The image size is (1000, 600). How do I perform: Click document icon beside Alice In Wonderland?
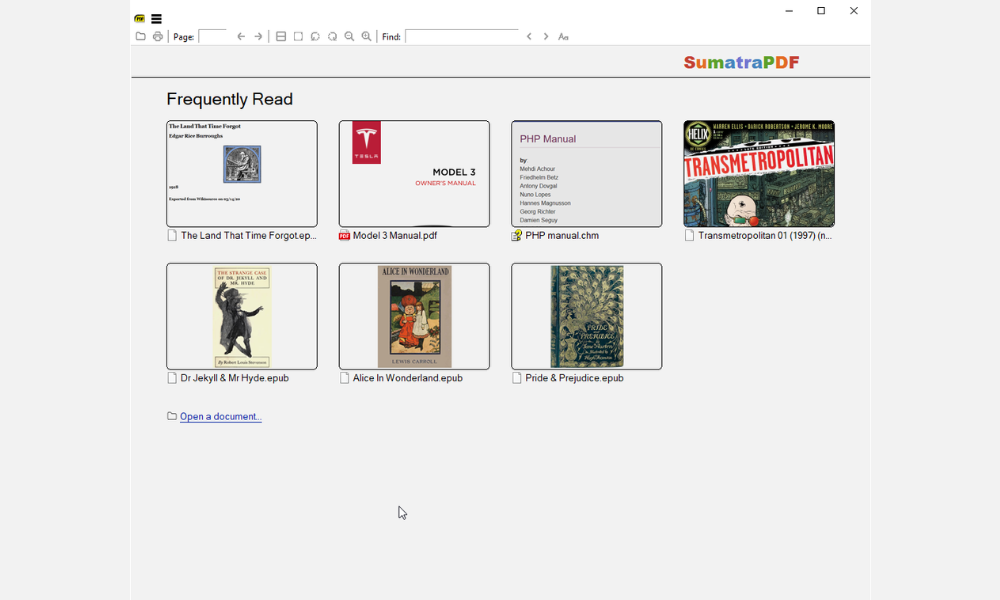click(344, 378)
